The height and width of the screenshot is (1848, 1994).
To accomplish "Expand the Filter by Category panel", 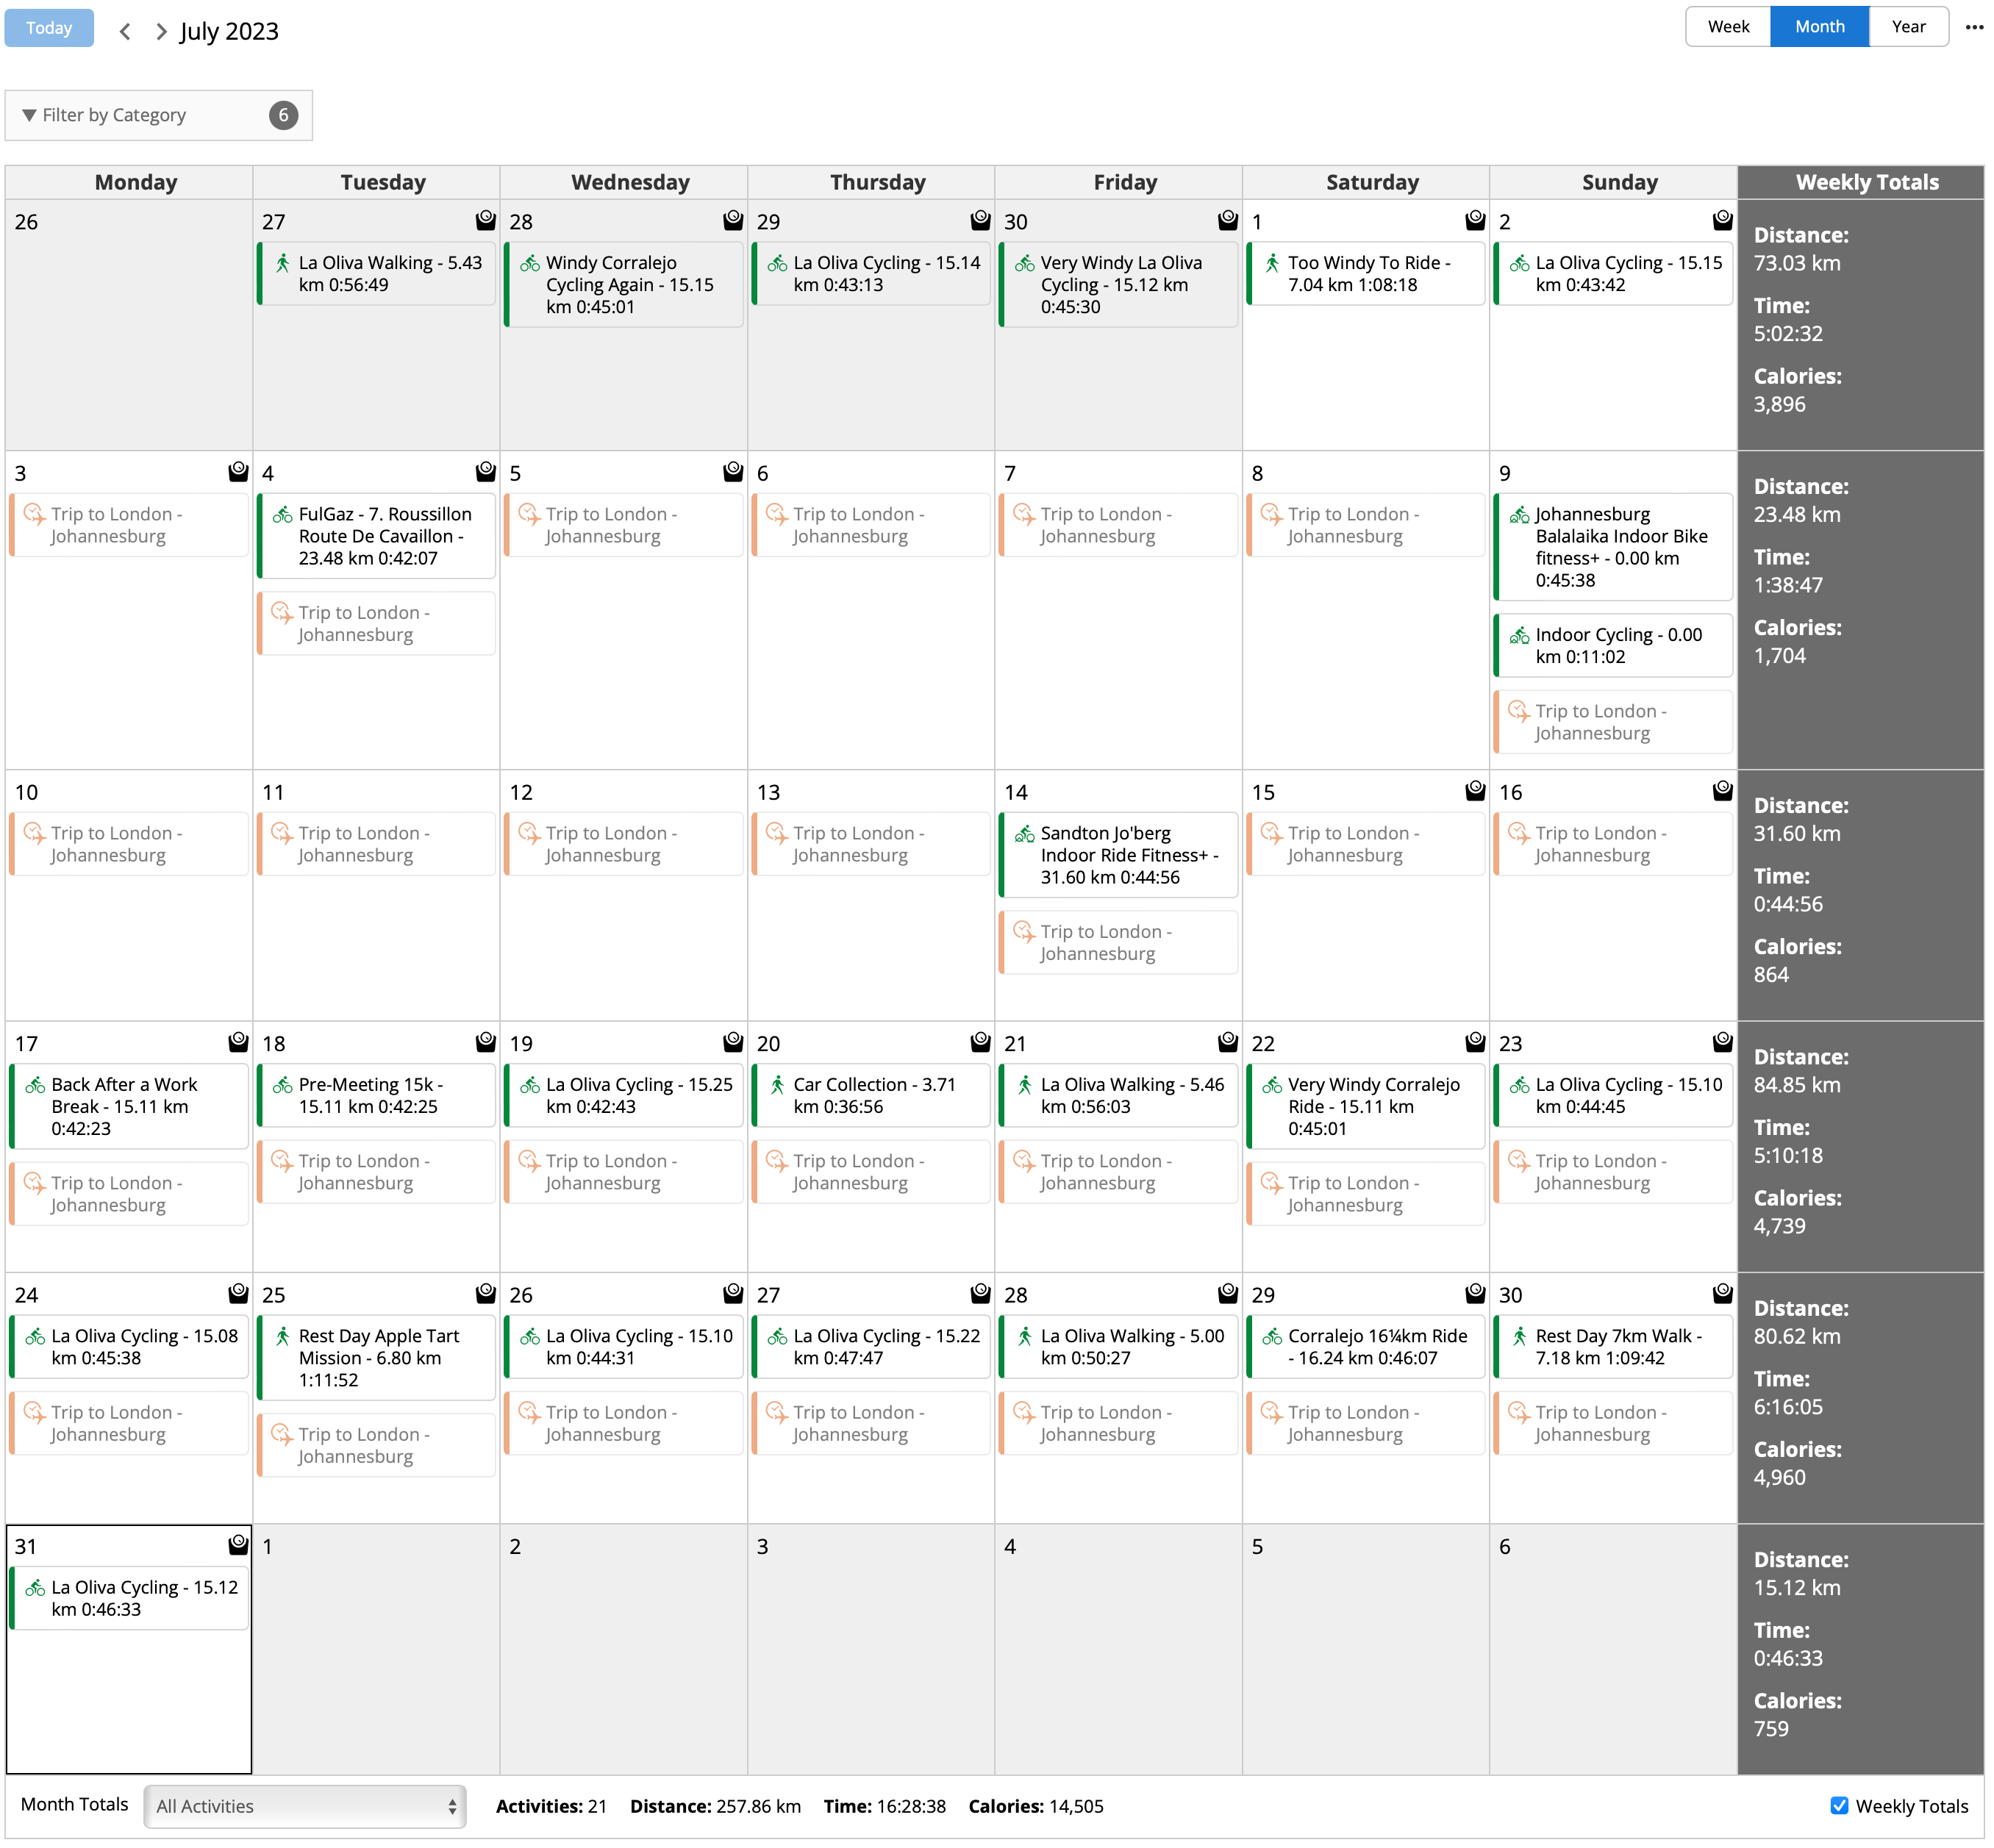I will click(113, 115).
